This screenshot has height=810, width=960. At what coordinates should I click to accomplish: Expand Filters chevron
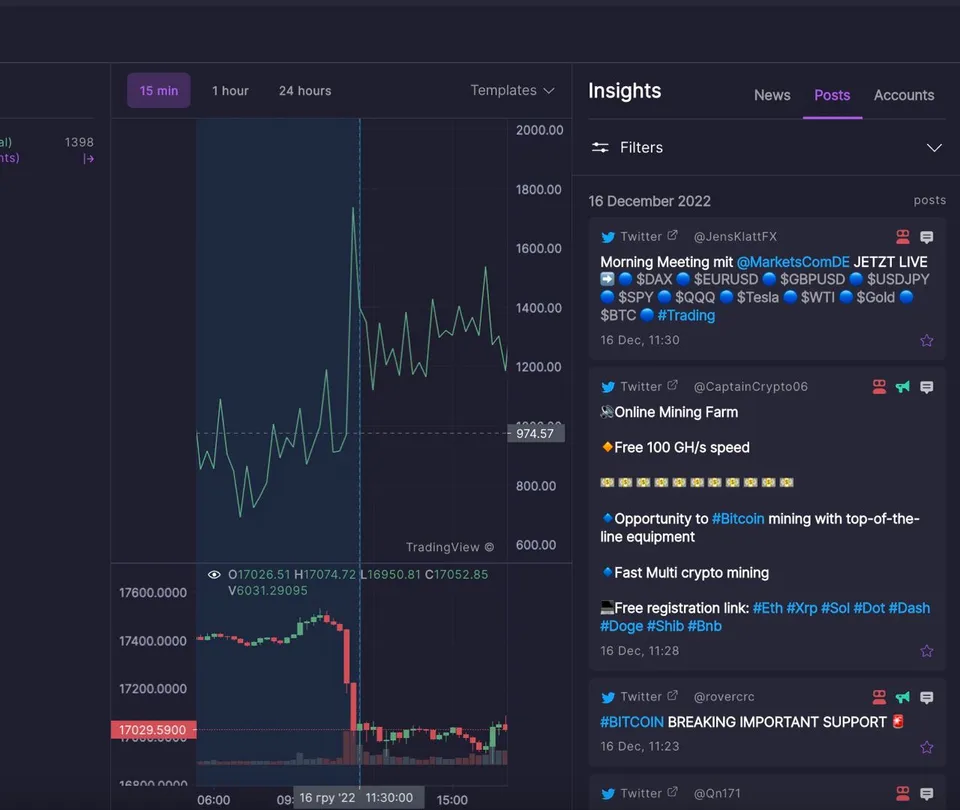tap(934, 148)
